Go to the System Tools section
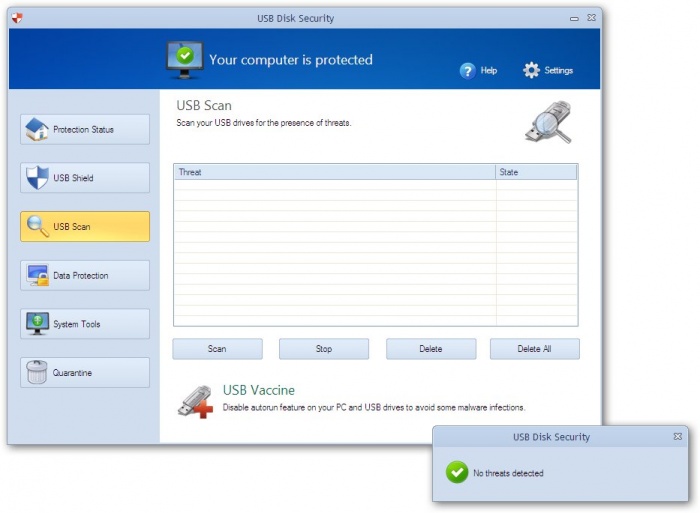The height and width of the screenshot is (513, 700). coord(85,324)
